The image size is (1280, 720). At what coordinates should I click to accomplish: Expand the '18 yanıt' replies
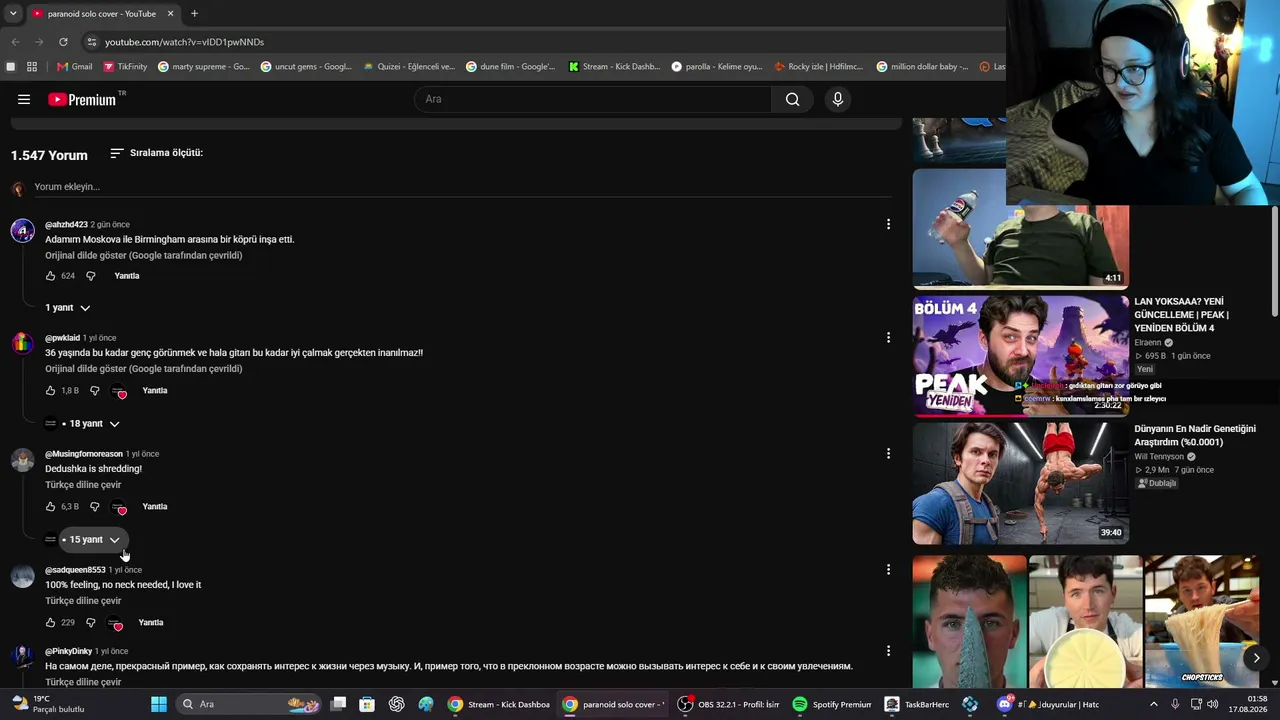(x=91, y=424)
